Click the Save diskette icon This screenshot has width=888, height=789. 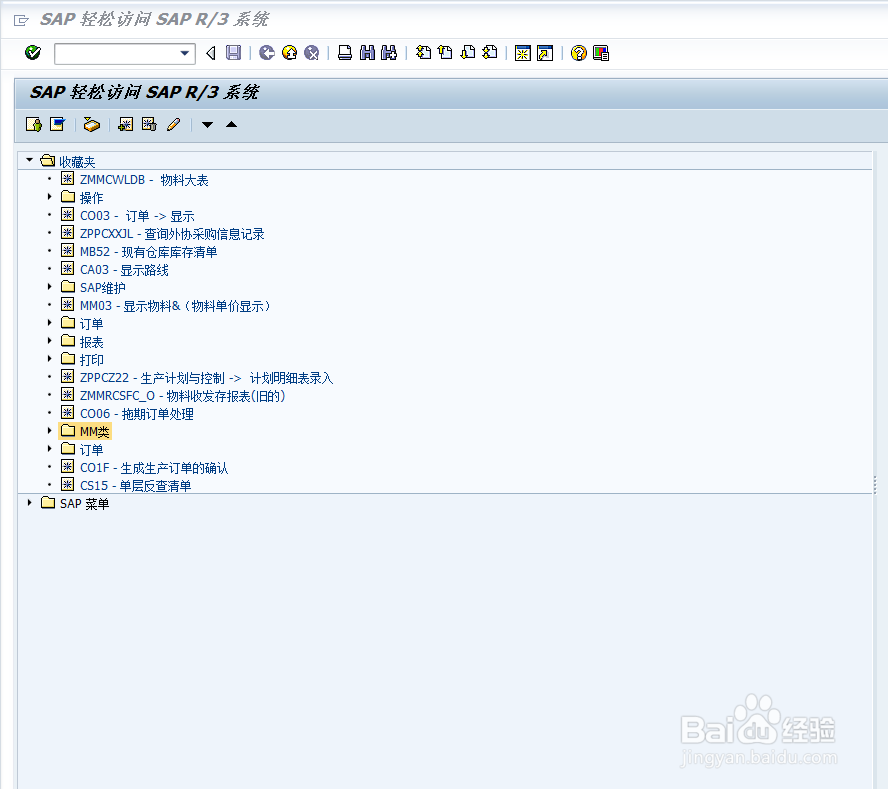[233, 53]
